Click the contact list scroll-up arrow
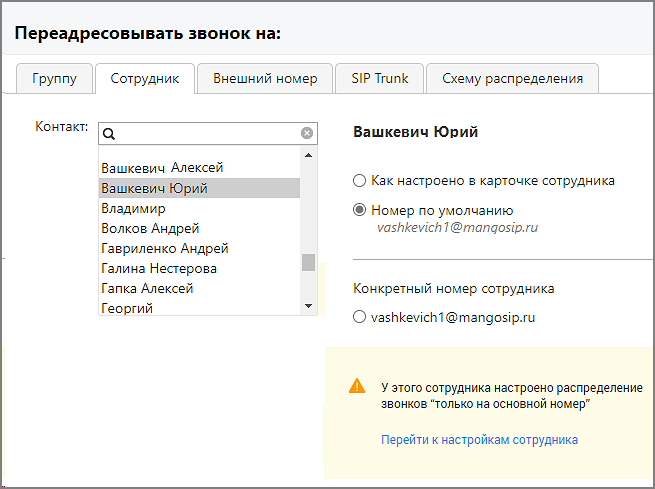The image size is (655, 489). [309, 155]
